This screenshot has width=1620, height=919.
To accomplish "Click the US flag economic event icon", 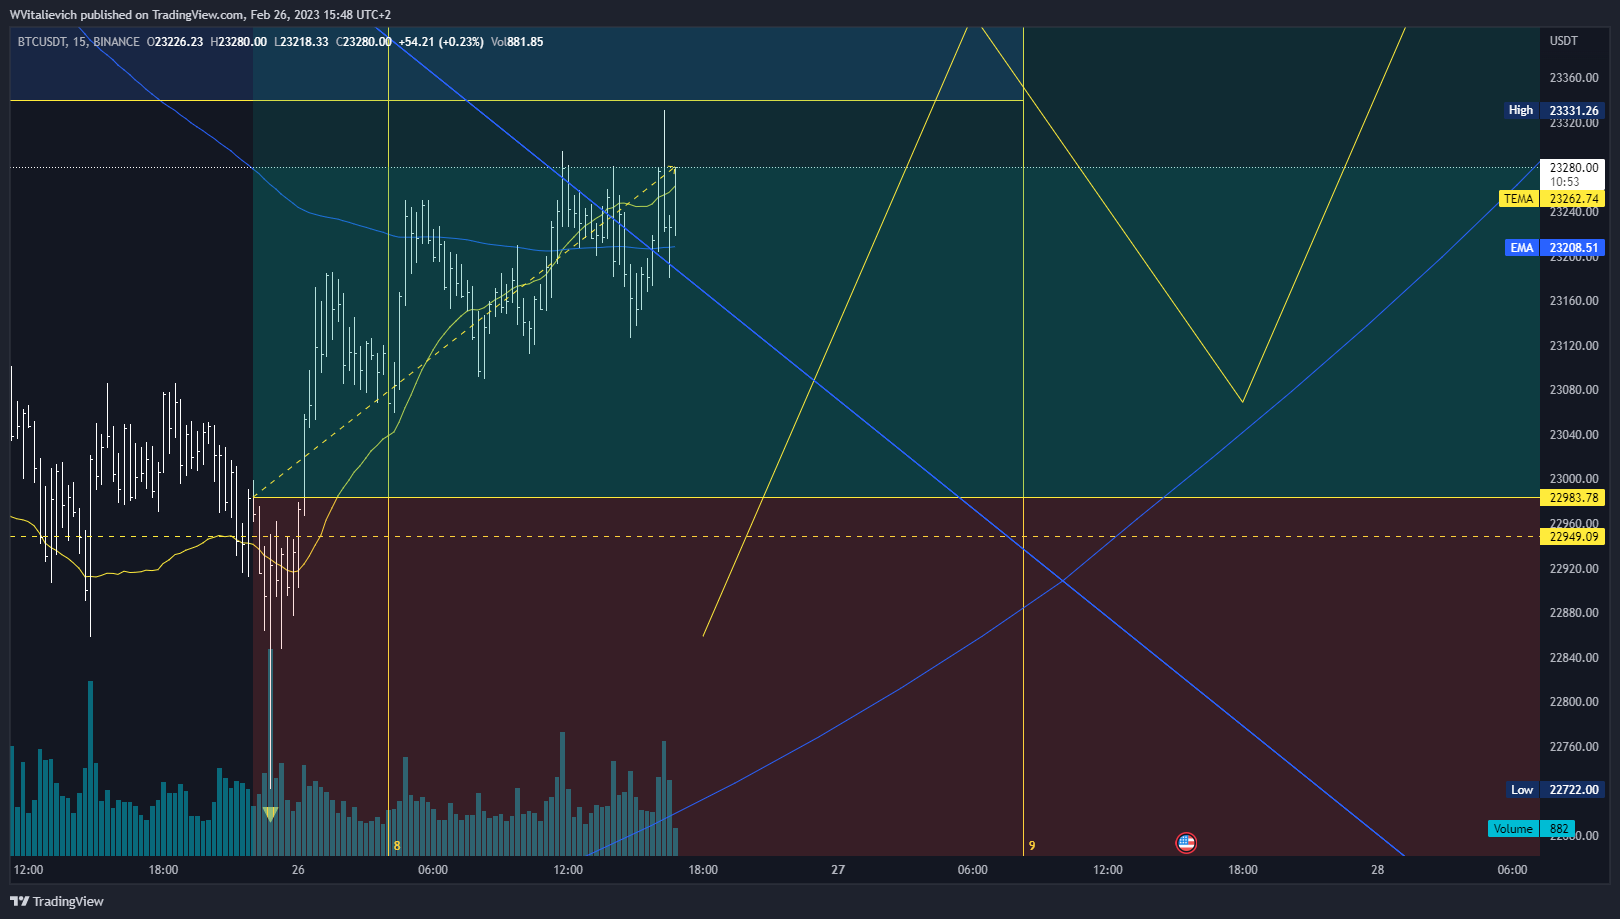I will click(x=1186, y=843).
